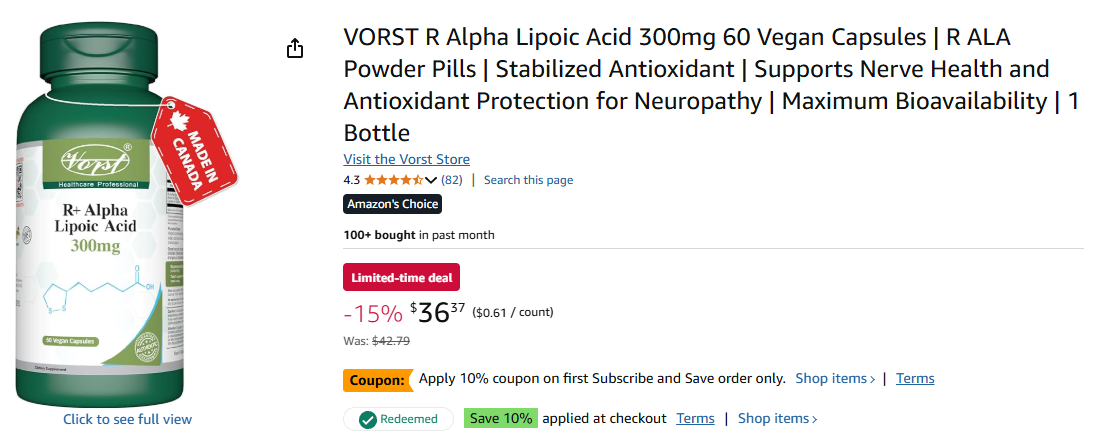Open Terms on the Coupon line

(x=915, y=379)
